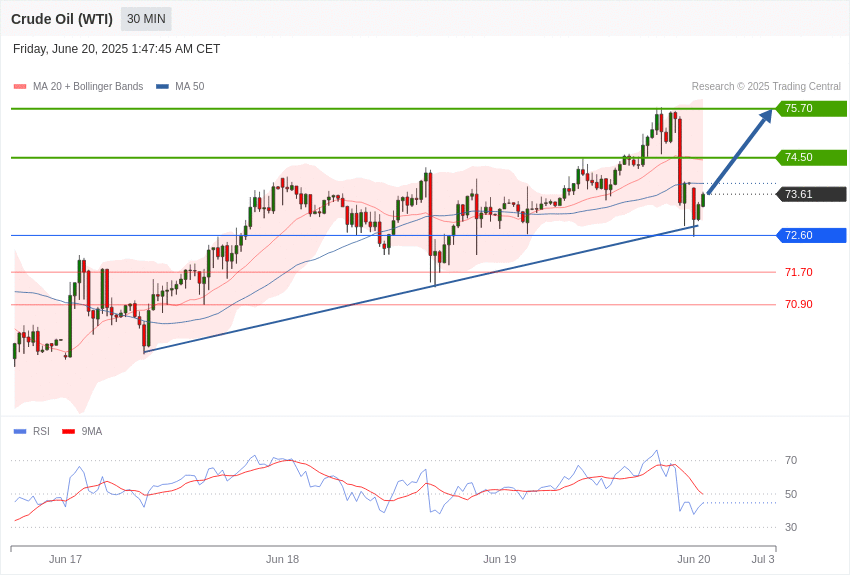Click the RSI 30 axis value

(791, 527)
